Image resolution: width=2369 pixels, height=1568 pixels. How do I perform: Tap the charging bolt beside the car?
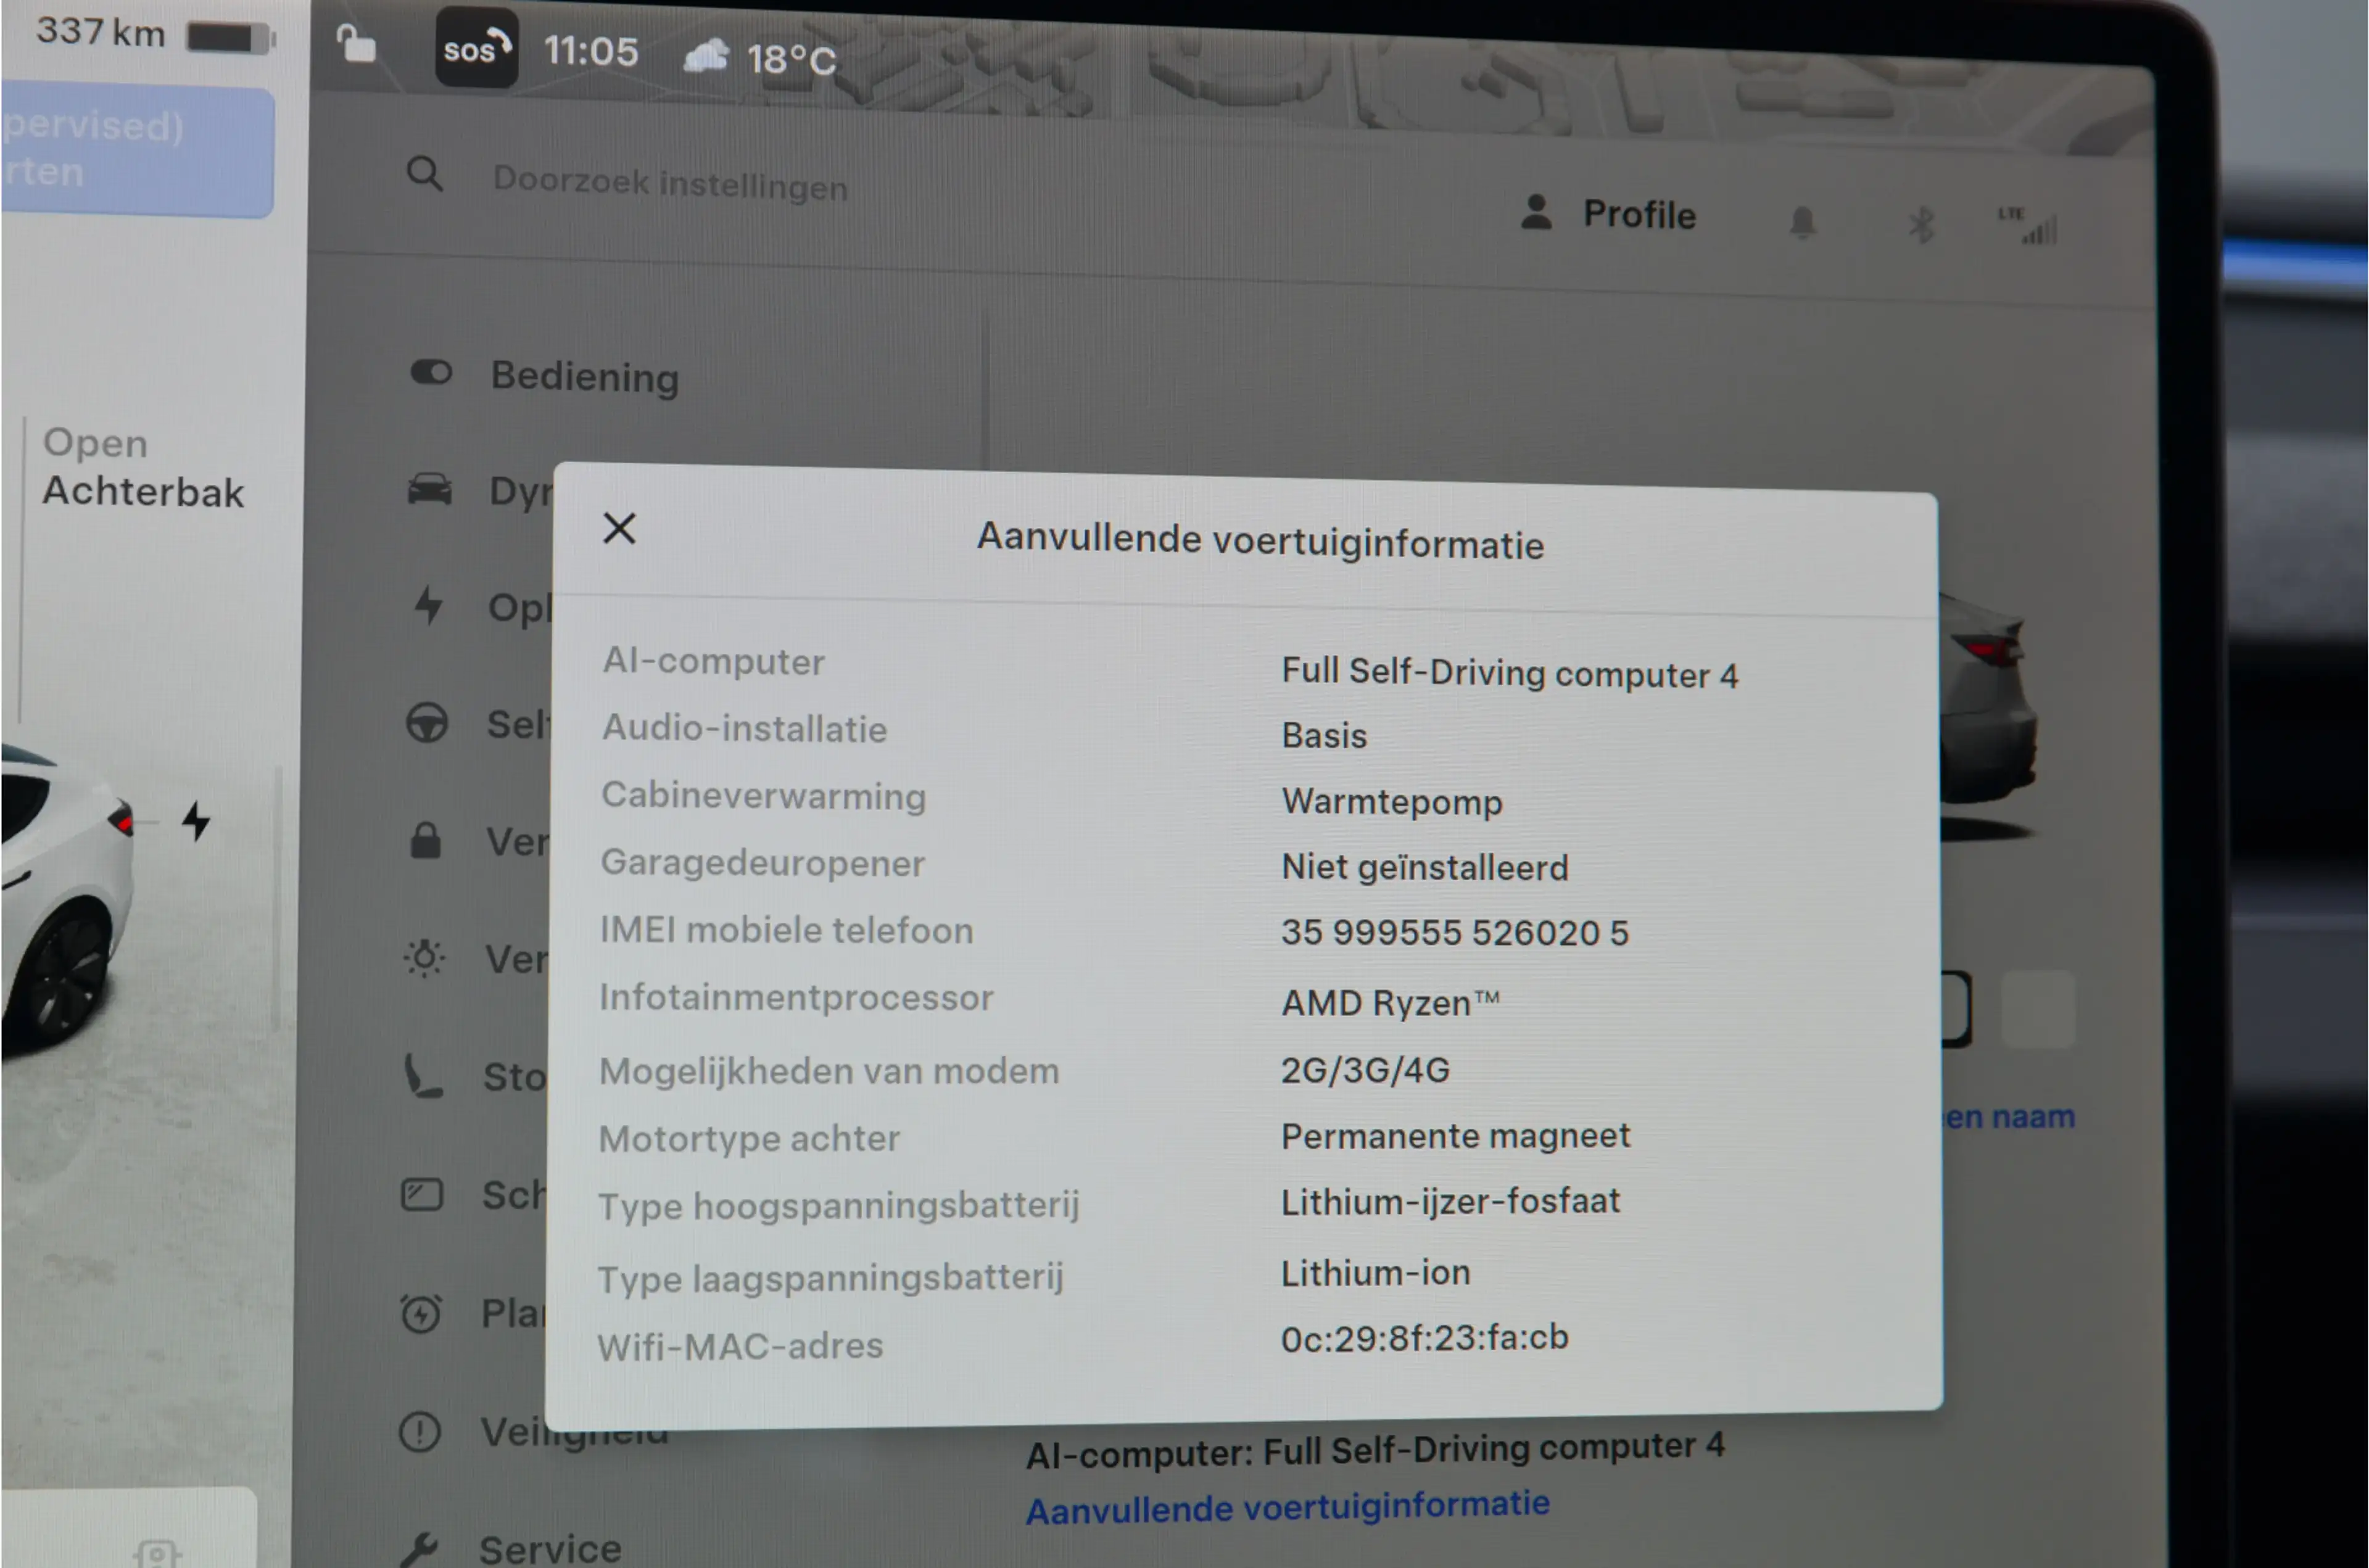click(196, 821)
